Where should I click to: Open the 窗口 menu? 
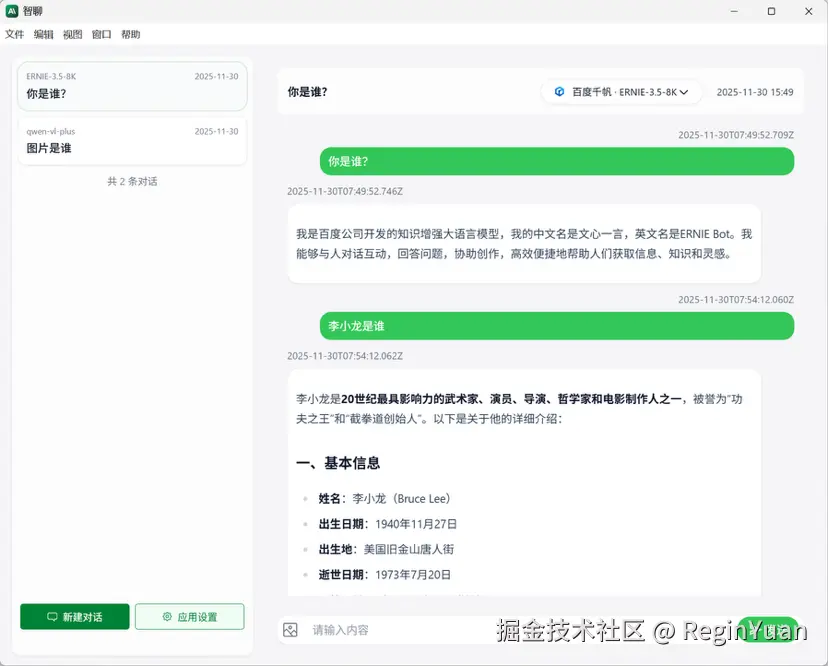pyautogui.click(x=100, y=34)
